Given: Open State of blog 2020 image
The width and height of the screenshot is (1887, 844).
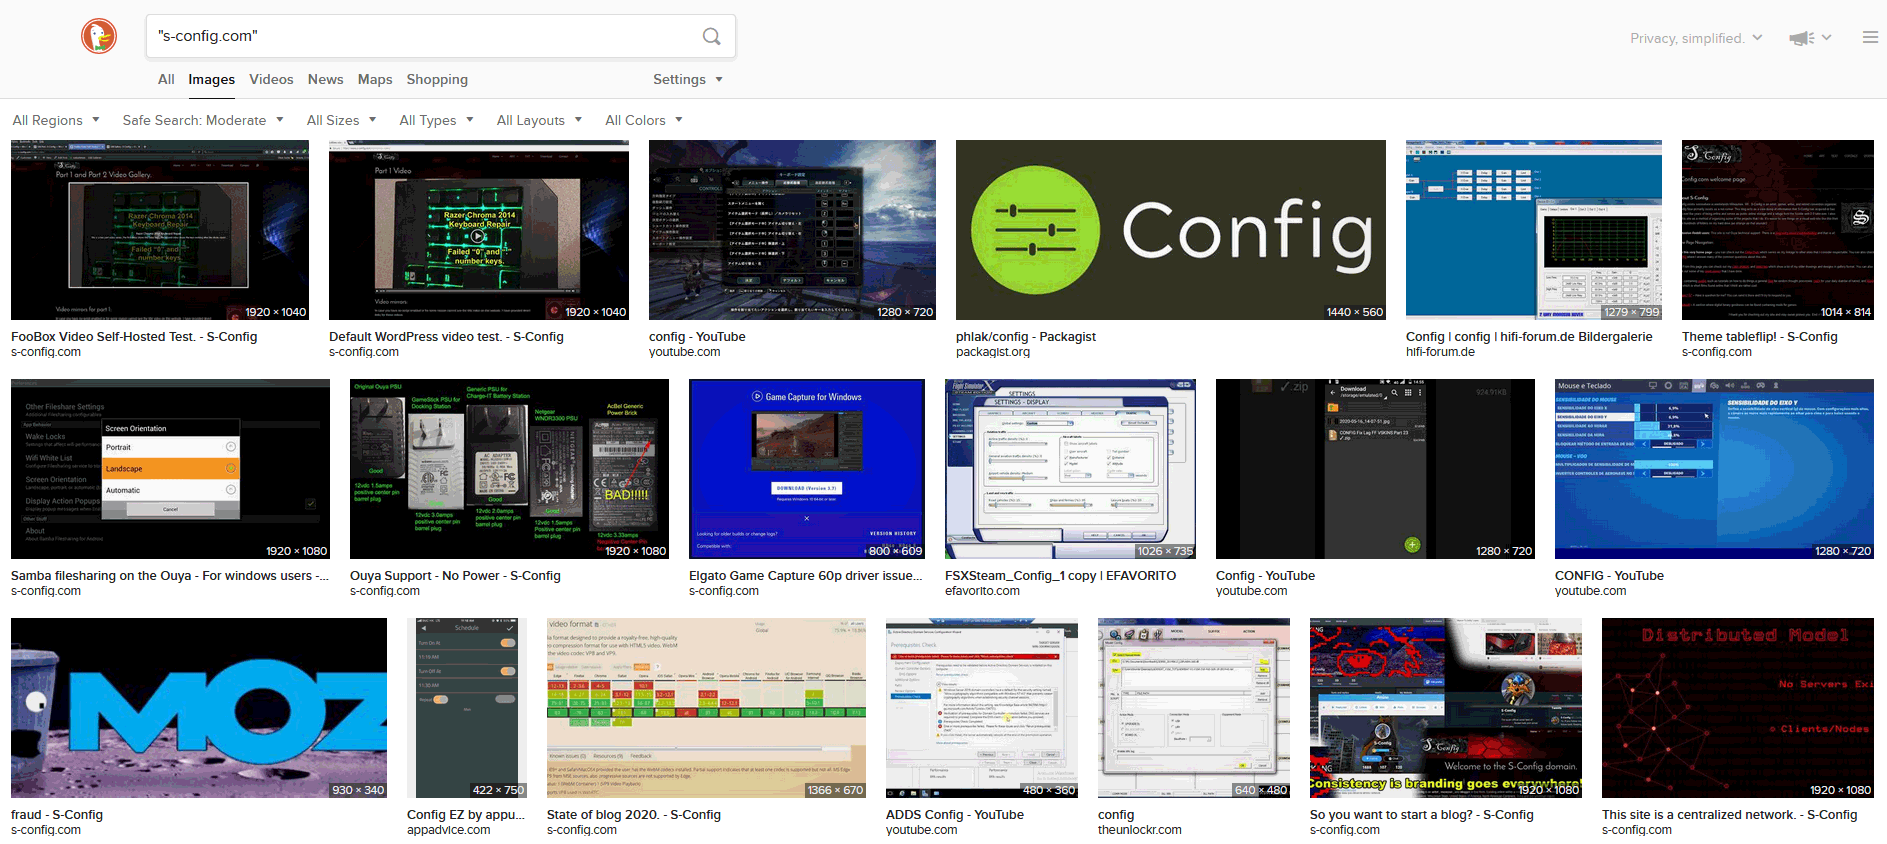Looking at the screenshot, I should click(706, 708).
